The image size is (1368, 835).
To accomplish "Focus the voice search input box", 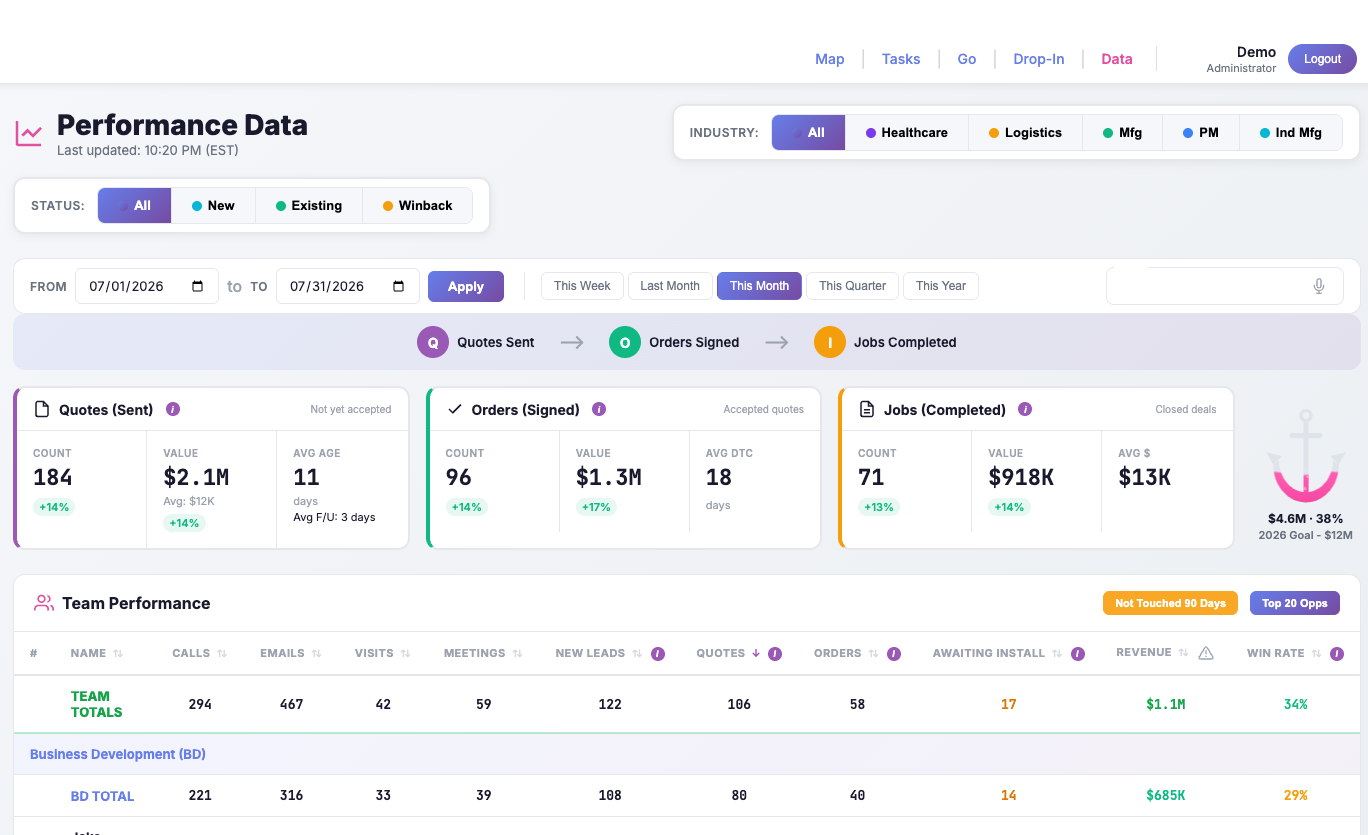I will pyautogui.click(x=1225, y=286).
